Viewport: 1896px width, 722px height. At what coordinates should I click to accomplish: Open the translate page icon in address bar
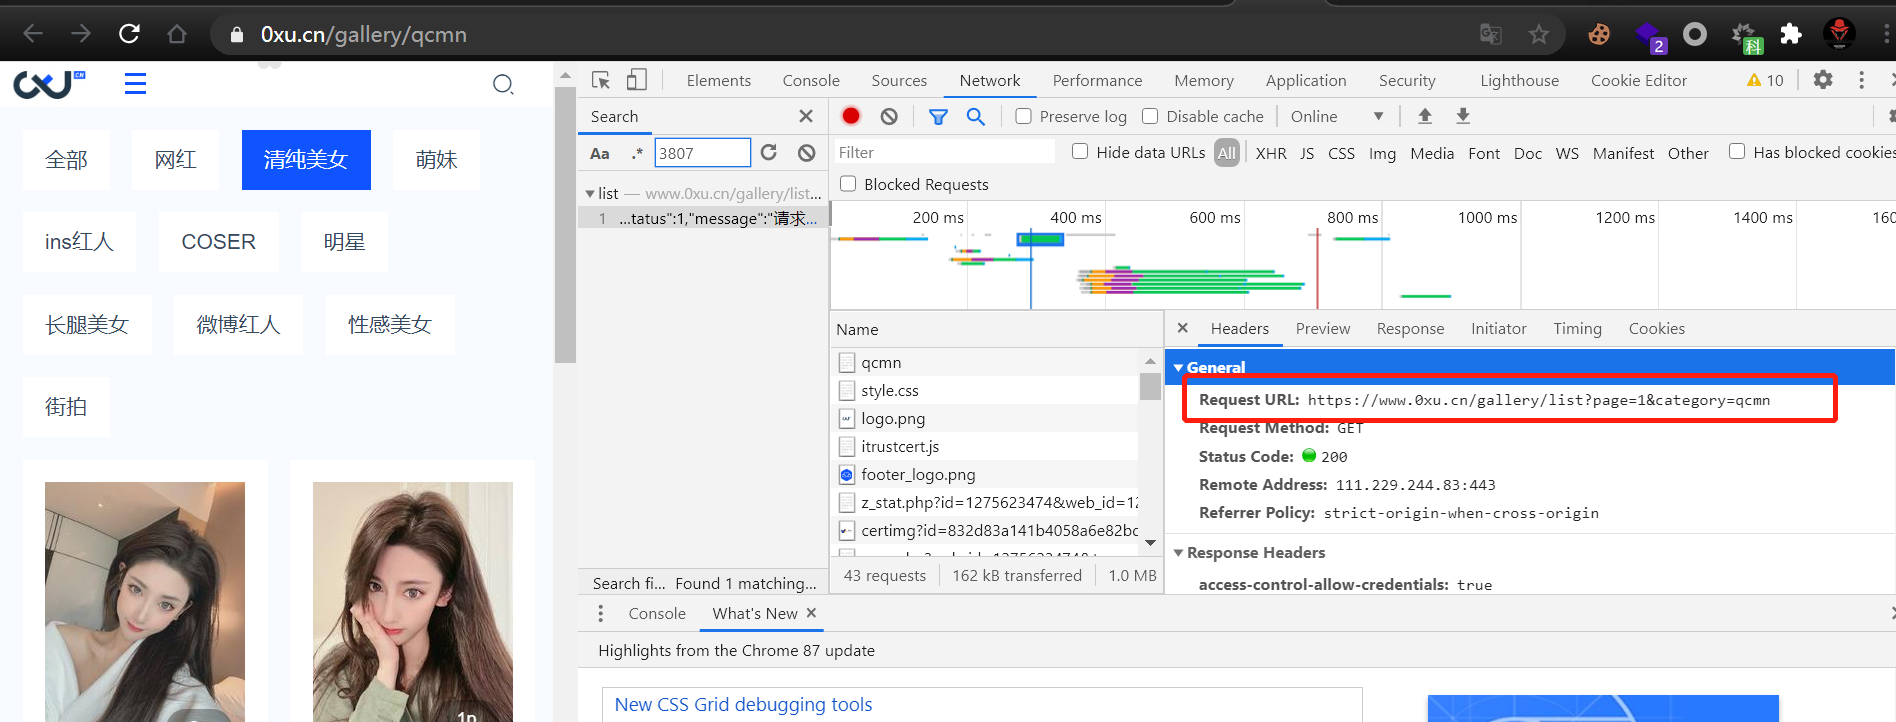pyautogui.click(x=1491, y=34)
